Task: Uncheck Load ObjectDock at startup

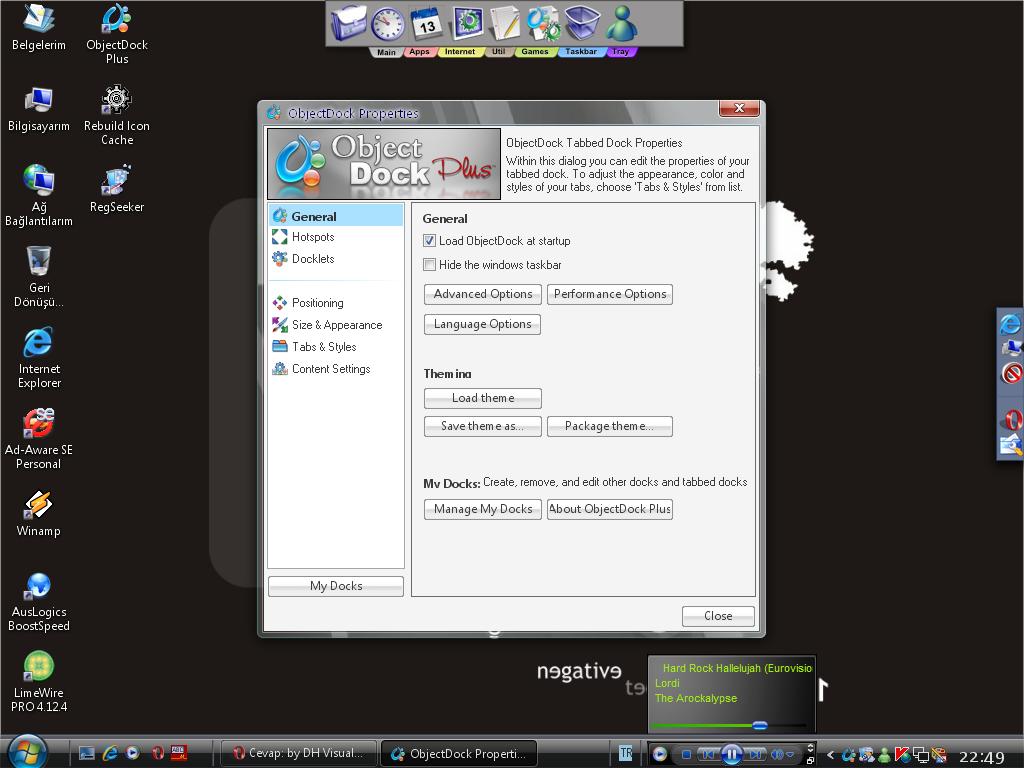Action: coord(429,240)
